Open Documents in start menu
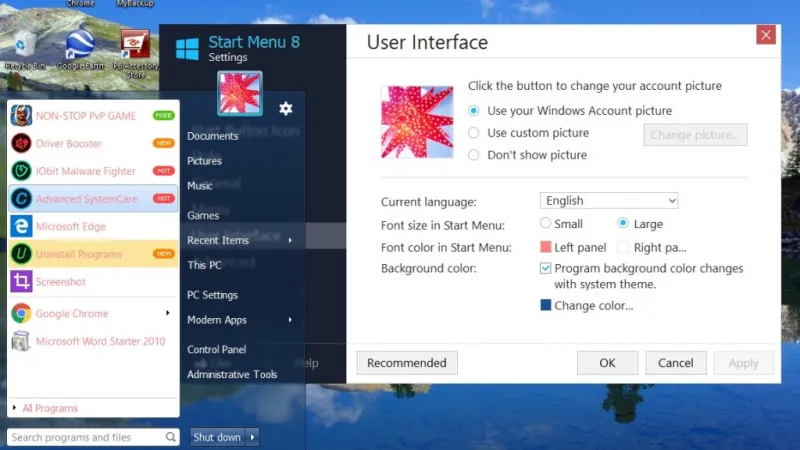The height and width of the screenshot is (450, 800). click(x=213, y=136)
